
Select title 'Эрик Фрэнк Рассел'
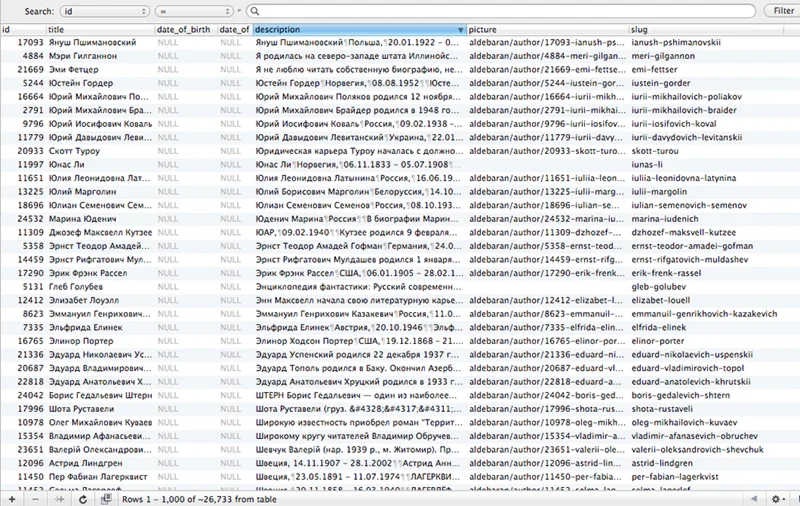pos(88,273)
